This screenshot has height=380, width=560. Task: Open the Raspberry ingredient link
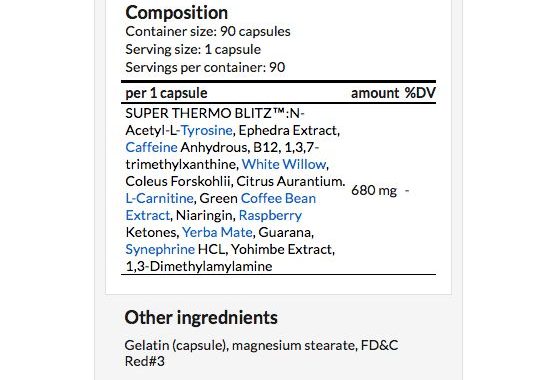tap(270, 215)
